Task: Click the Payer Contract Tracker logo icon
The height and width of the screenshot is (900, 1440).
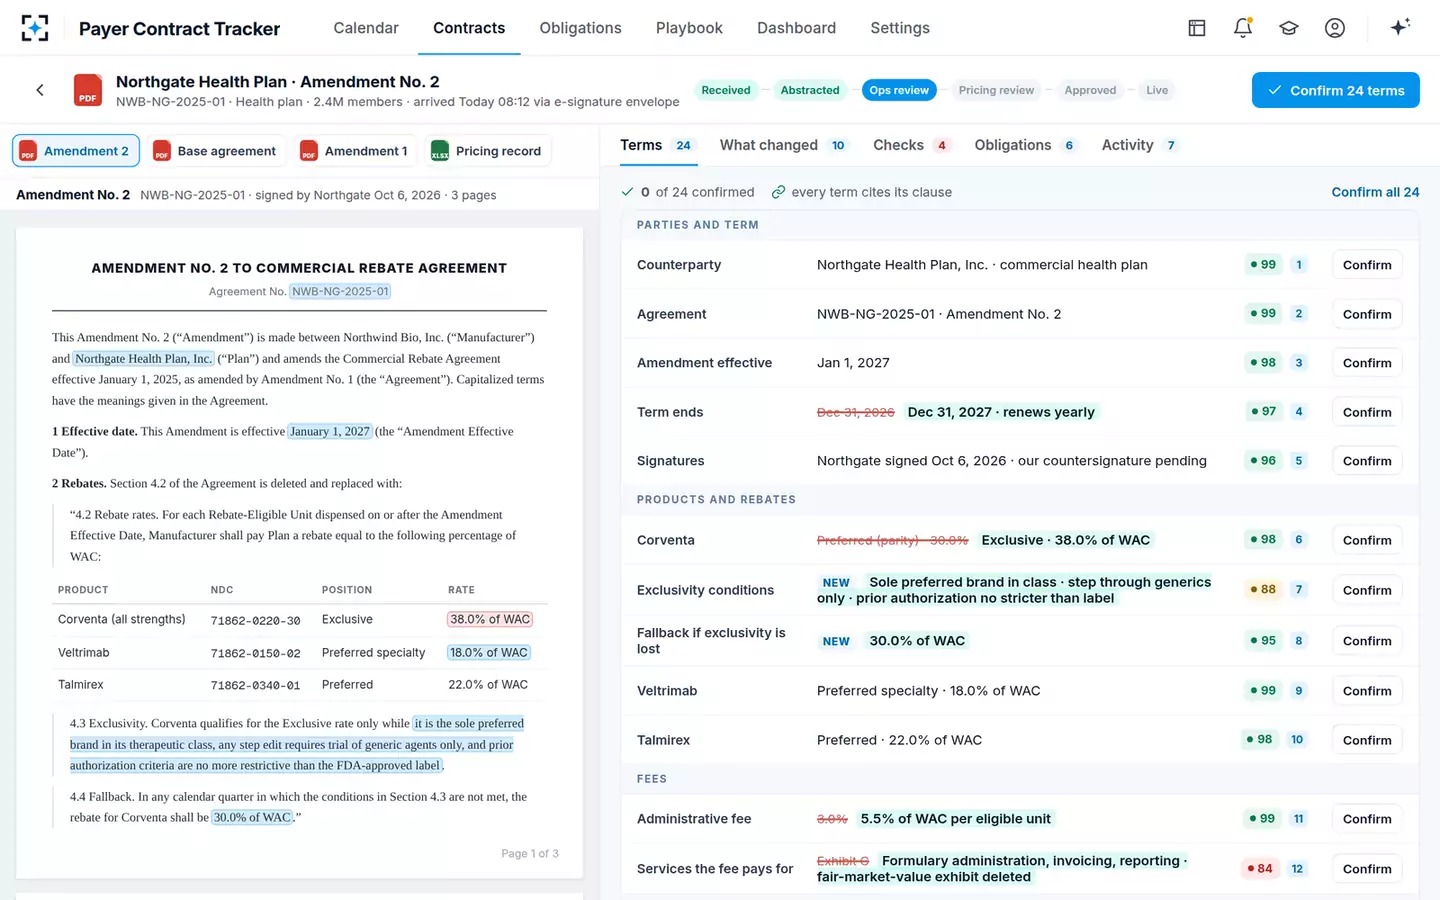Action: click(x=35, y=28)
